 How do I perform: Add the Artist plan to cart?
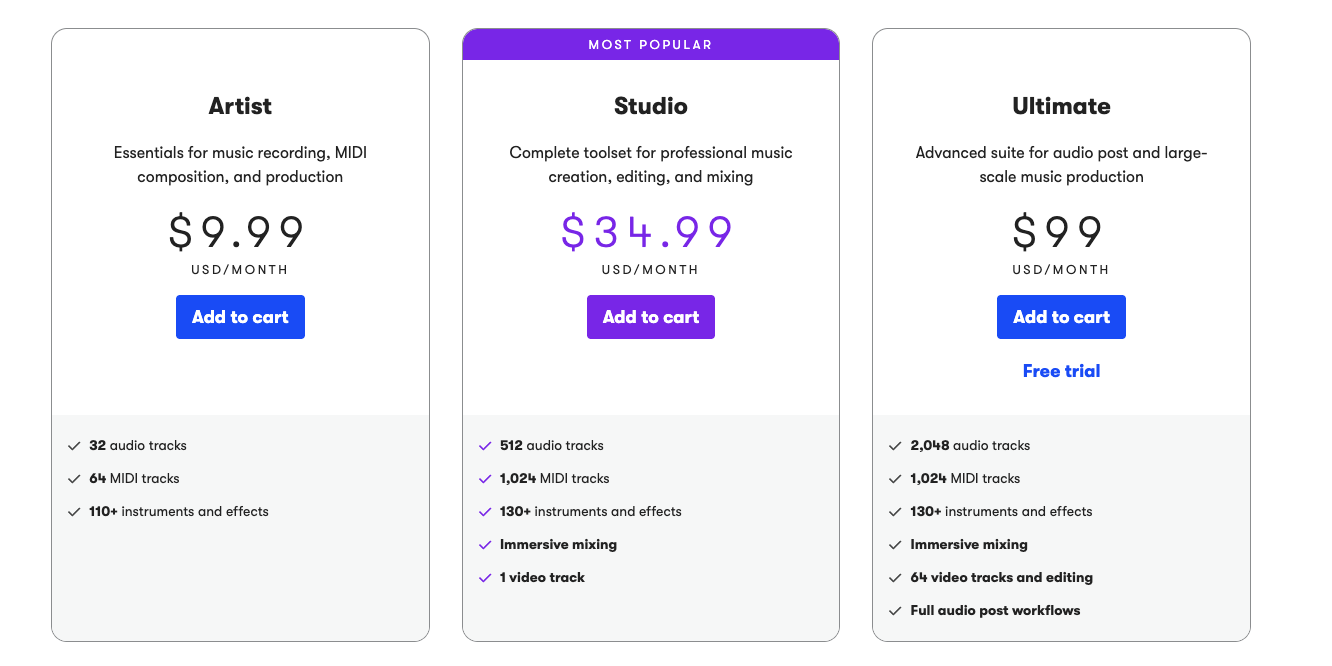[x=240, y=317]
